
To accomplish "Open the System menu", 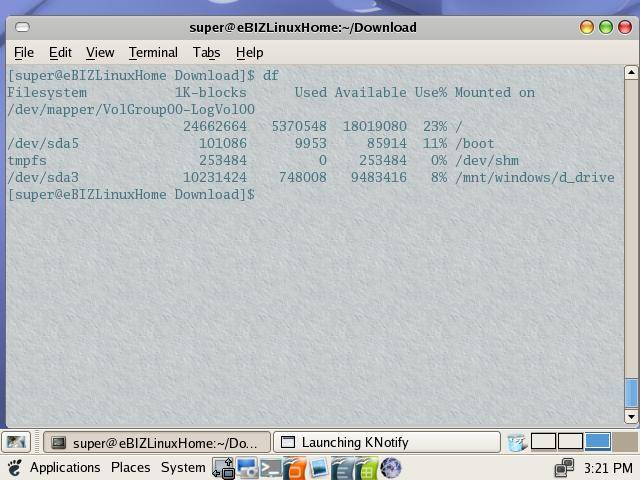I will tap(183, 468).
